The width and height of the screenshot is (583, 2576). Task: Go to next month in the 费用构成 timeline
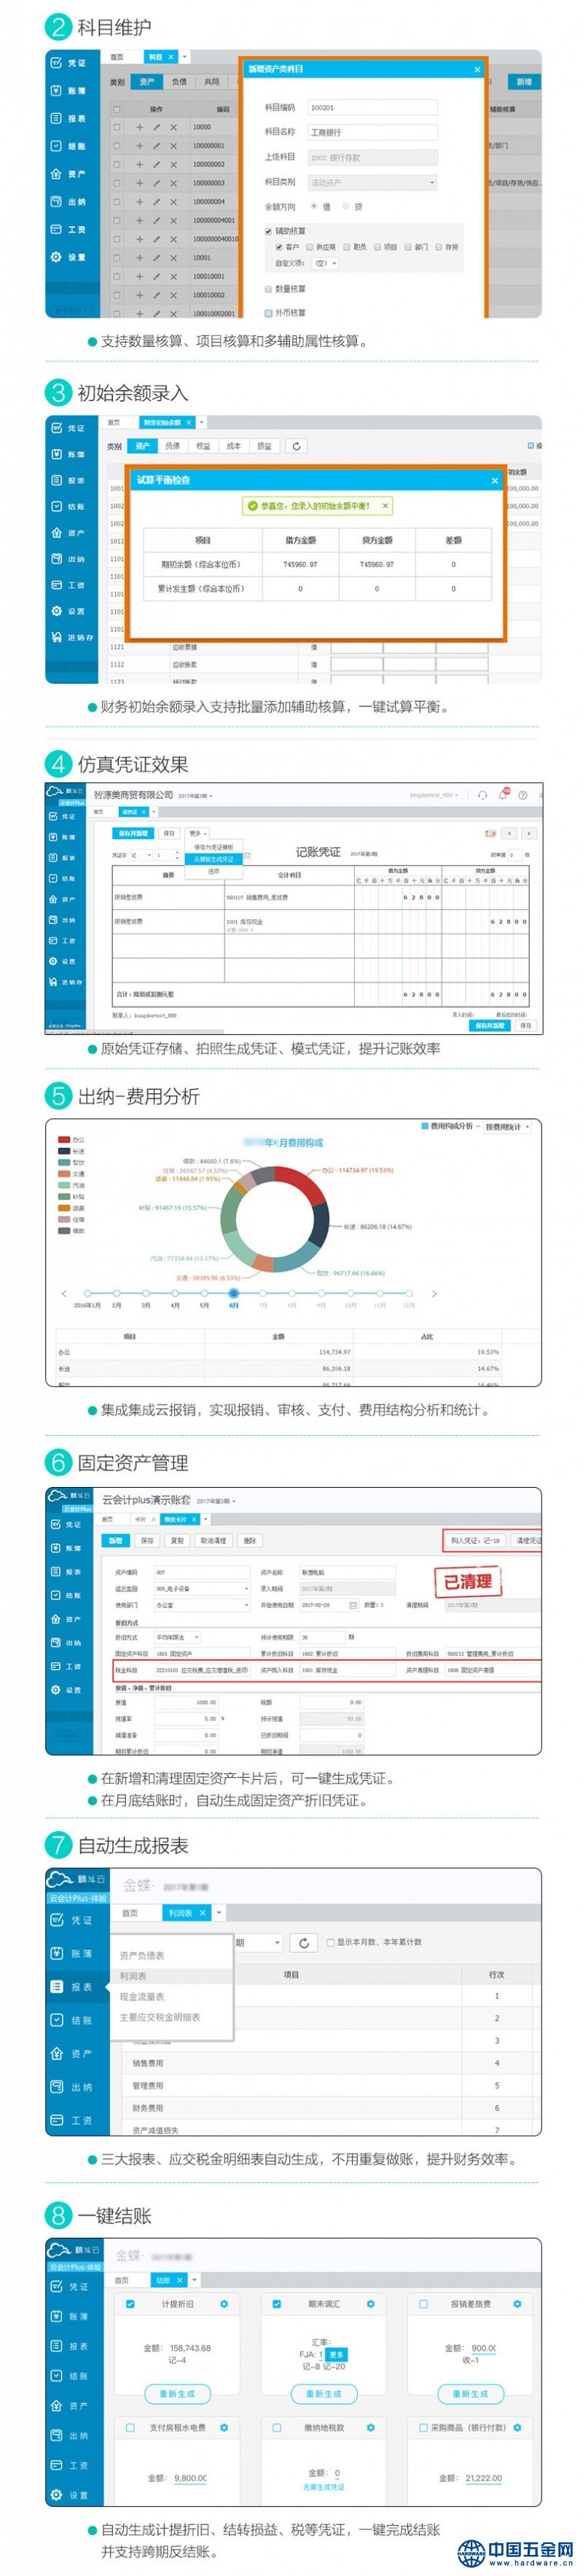pyautogui.click(x=434, y=1293)
